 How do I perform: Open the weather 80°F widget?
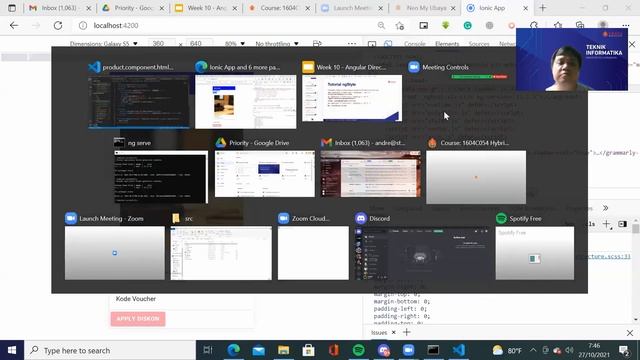507,350
